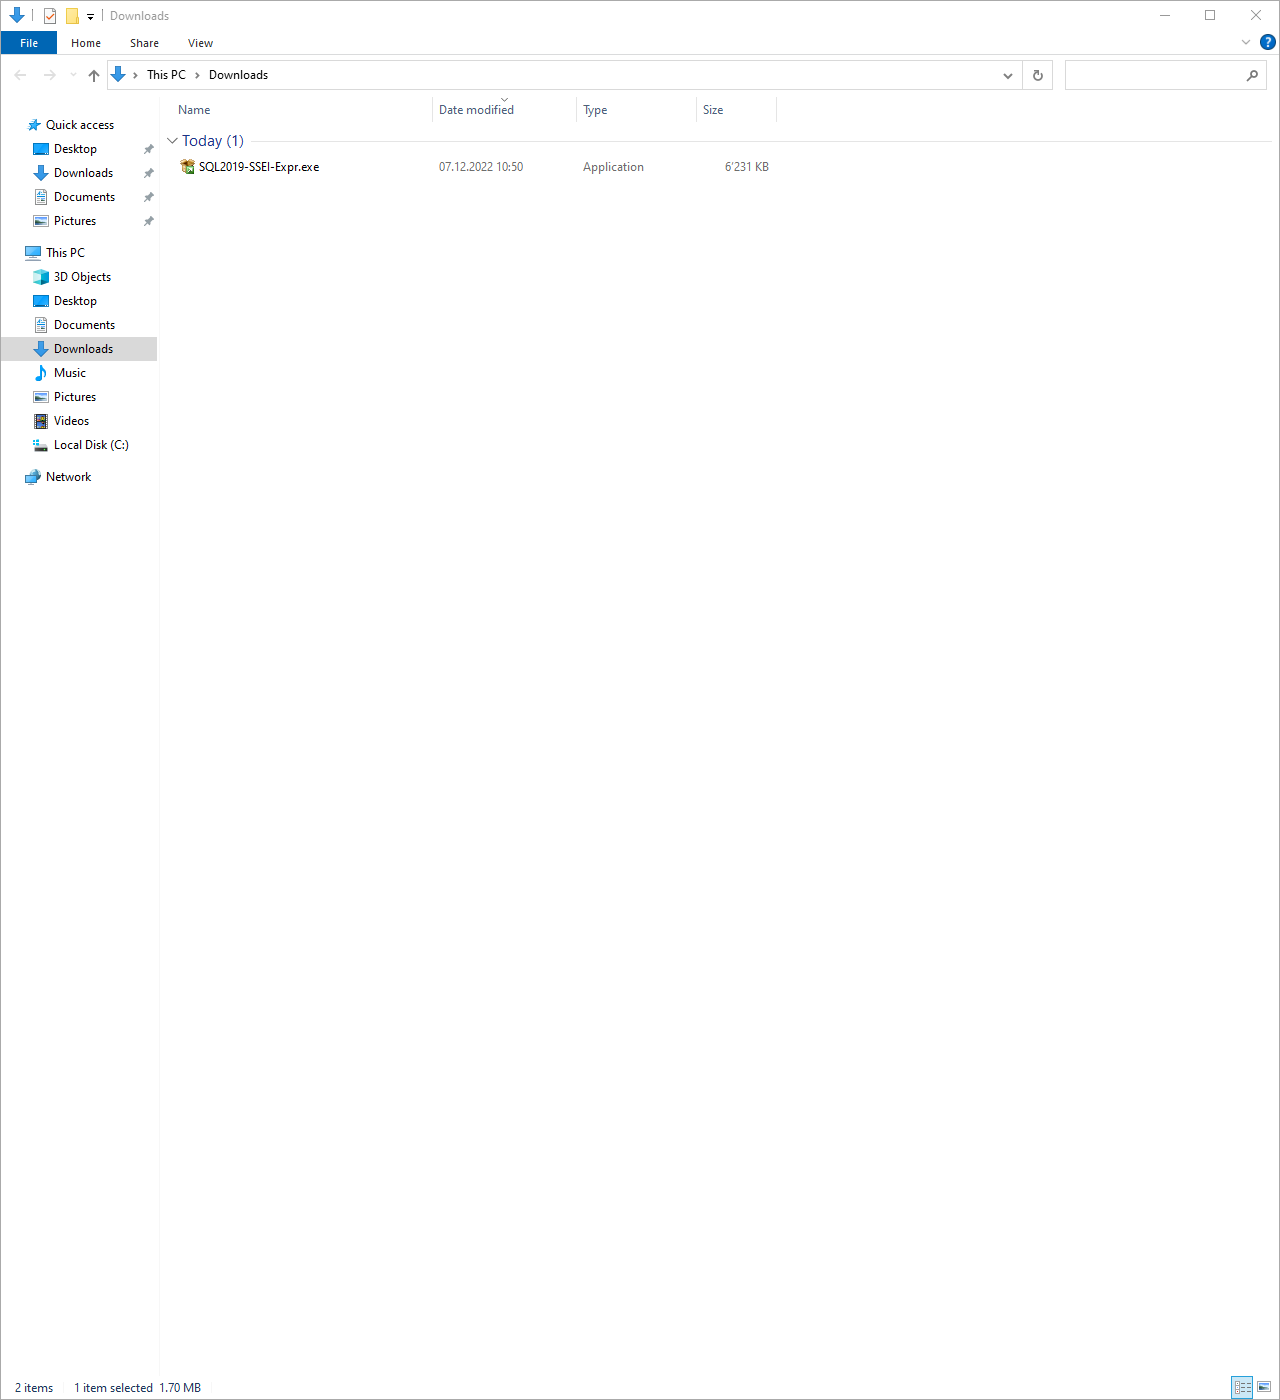
Task: Expand the ribbon with the chevron
Action: pyautogui.click(x=1246, y=42)
